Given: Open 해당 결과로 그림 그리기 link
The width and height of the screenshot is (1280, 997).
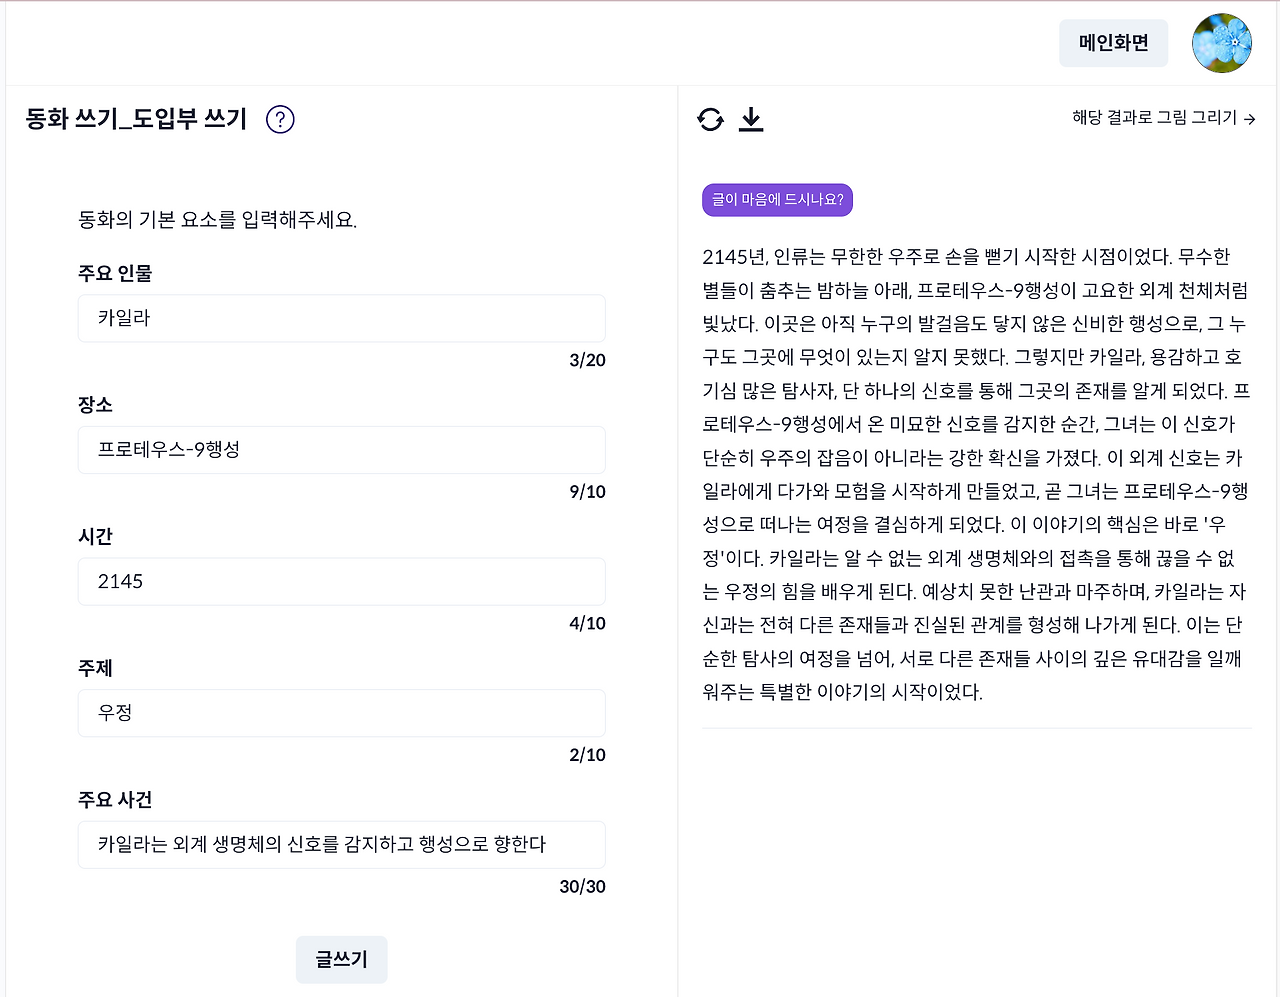Looking at the screenshot, I should coord(1150,118).
